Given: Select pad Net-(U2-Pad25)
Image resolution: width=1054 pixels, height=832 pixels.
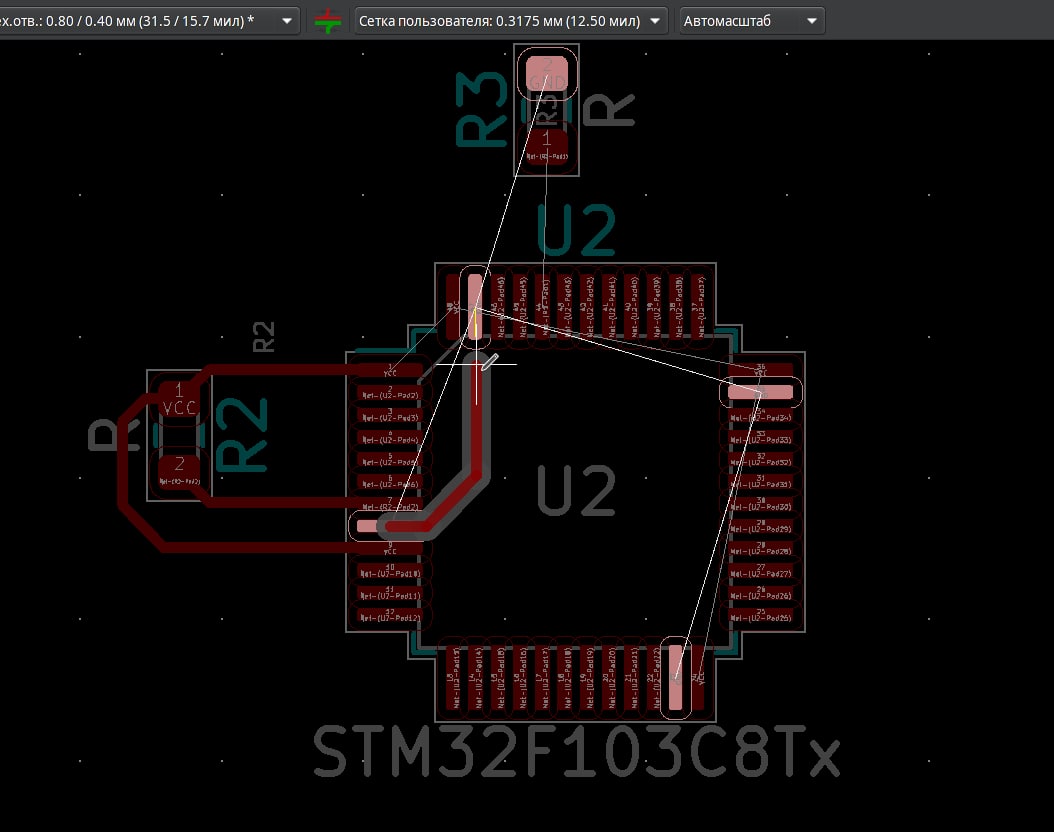Looking at the screenshot, I should click(x=761, y=616).
